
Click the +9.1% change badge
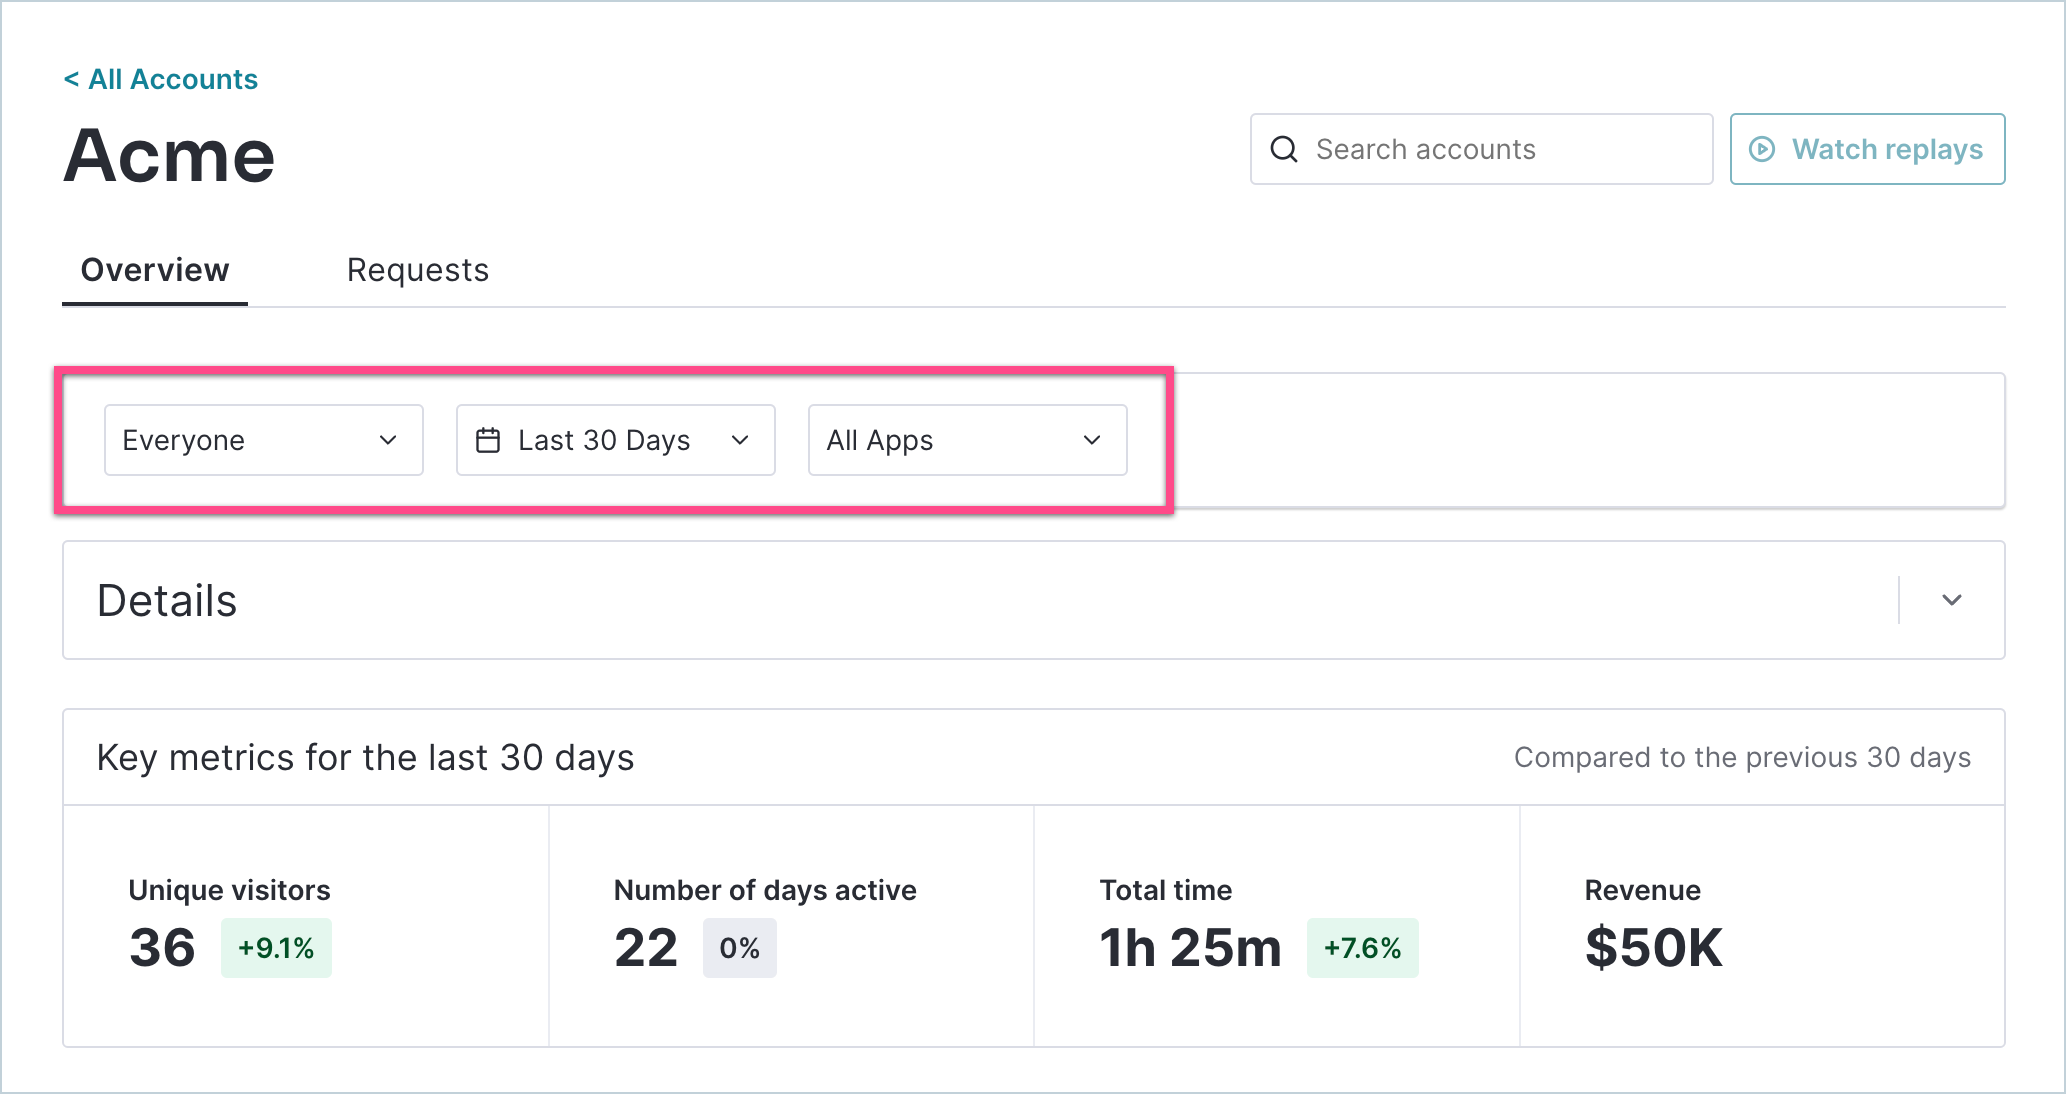(276, 948)
